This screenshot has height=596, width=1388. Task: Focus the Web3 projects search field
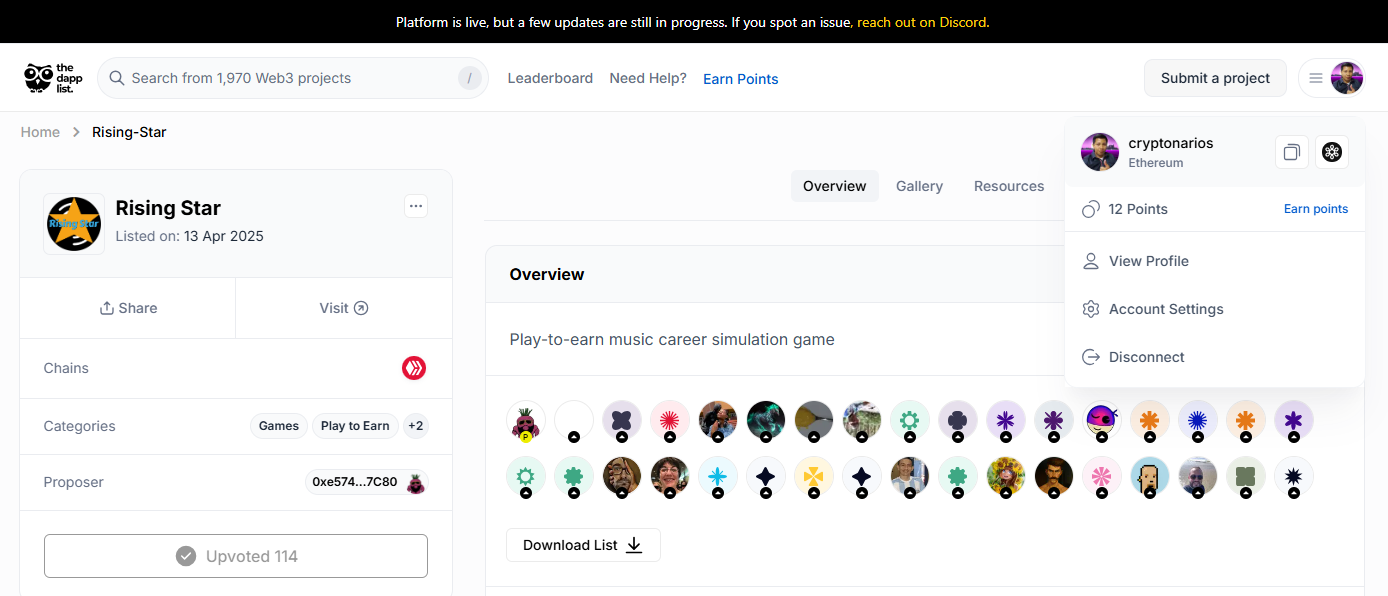[x=293, y=78]
